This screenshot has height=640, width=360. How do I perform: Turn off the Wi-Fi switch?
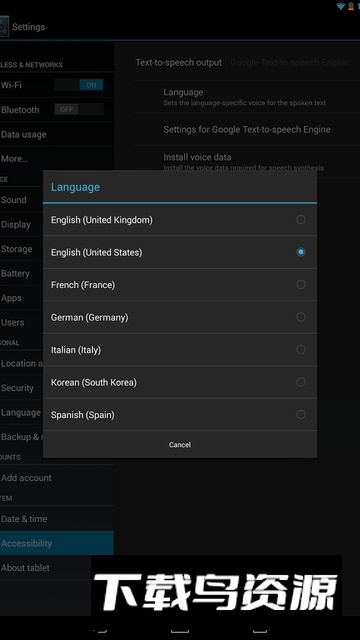pos(79,85)
